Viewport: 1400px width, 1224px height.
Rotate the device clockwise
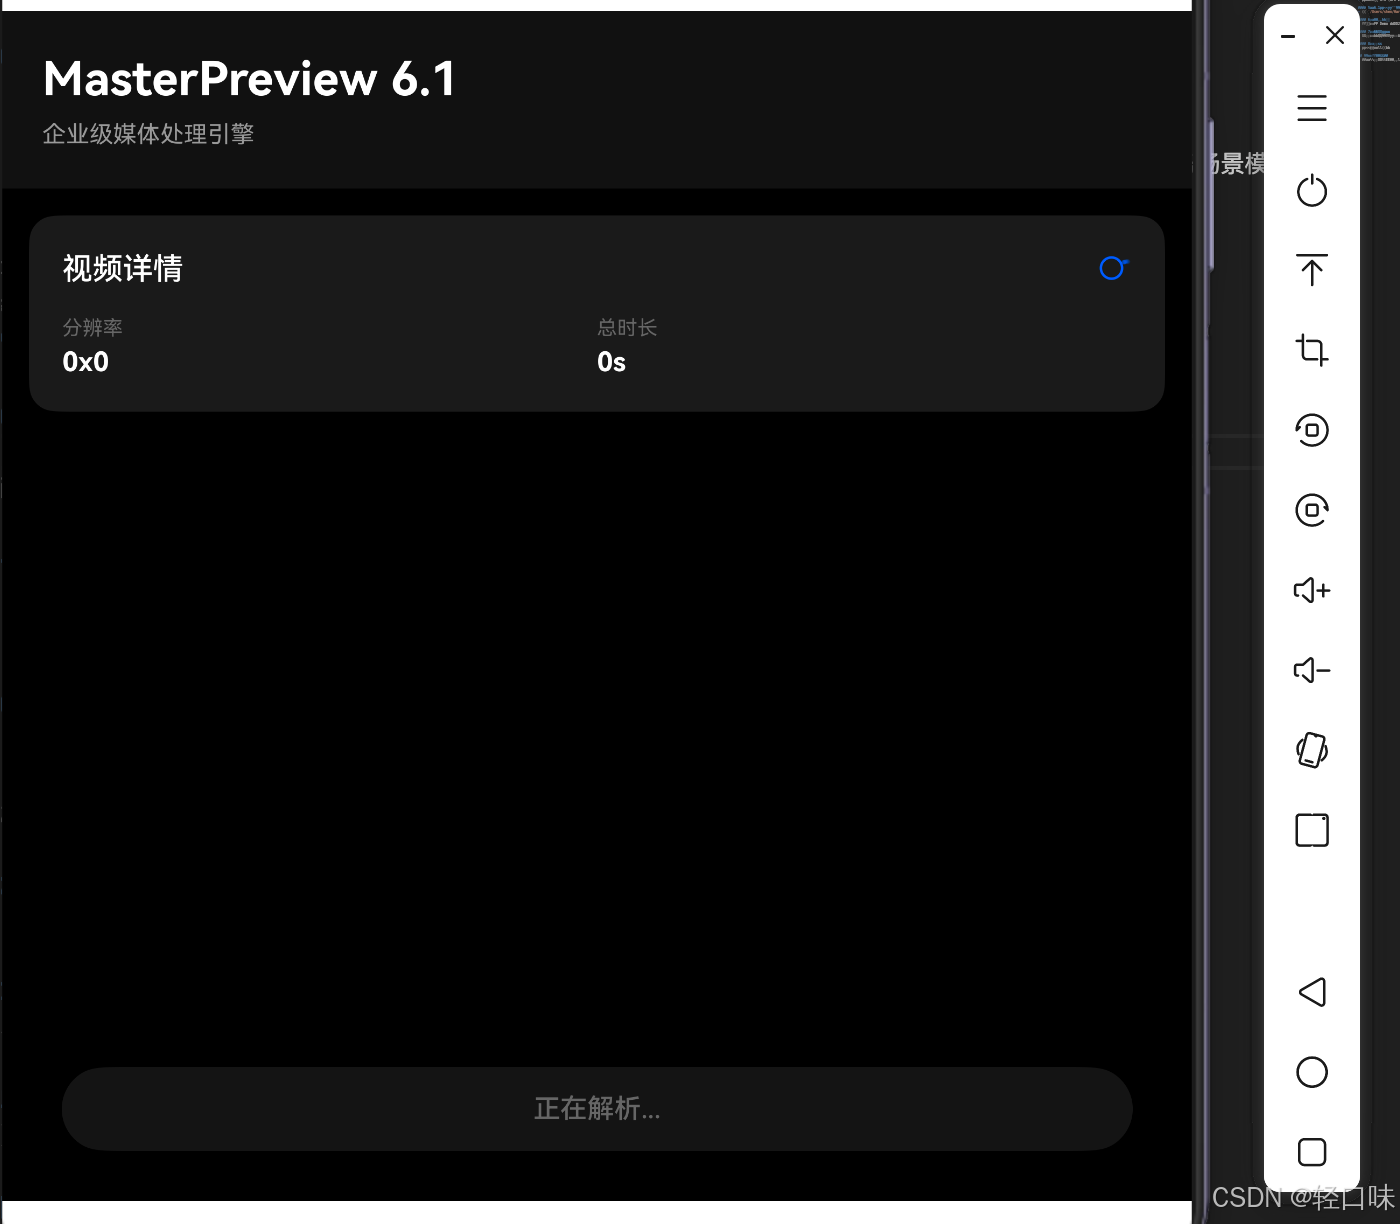[1312, 510]
